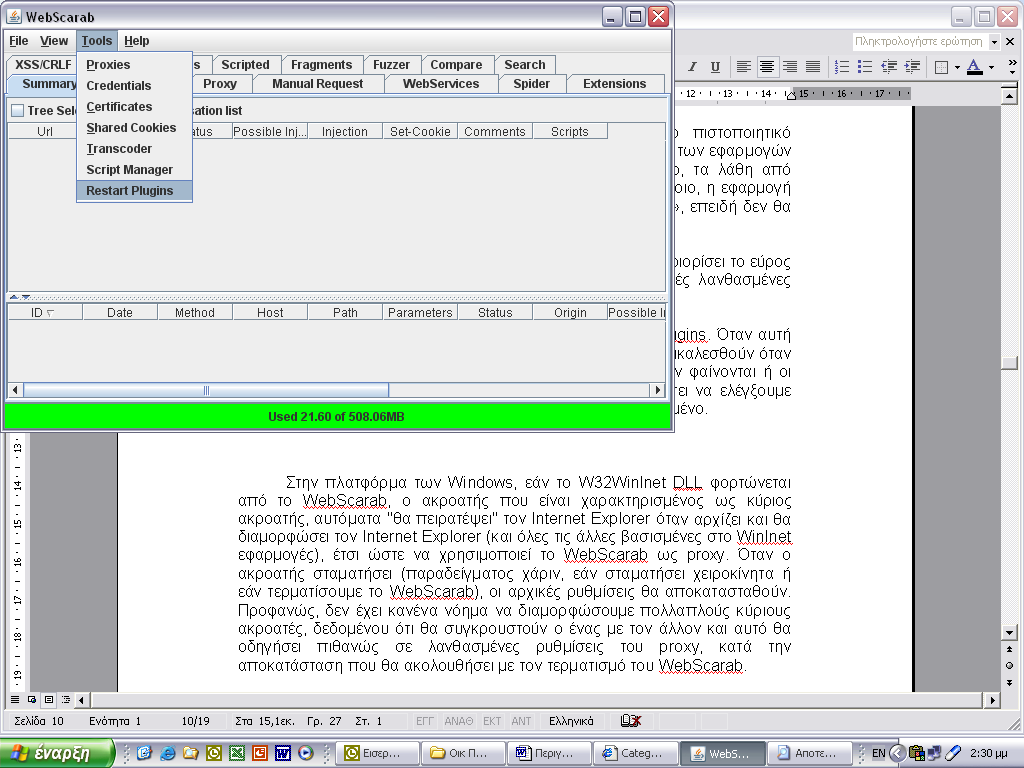The width and height of the screenshot is (1024, 768).
Task: Collapse split pane with up arrow
Action: pyautogui.click(x=14, y=296)
